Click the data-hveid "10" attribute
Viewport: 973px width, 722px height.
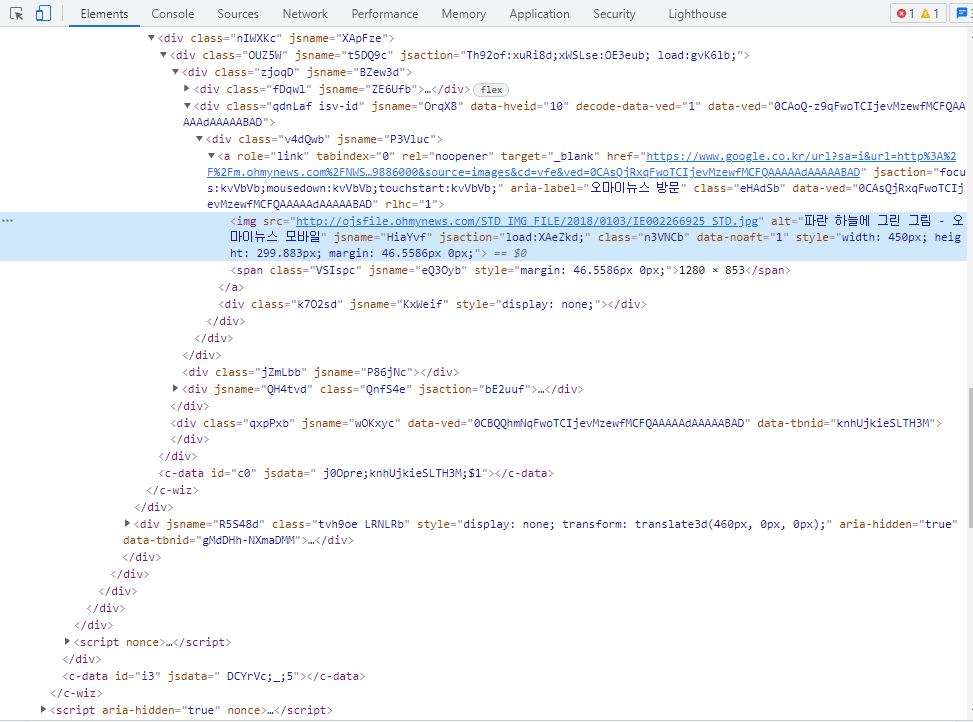(520, 106)
